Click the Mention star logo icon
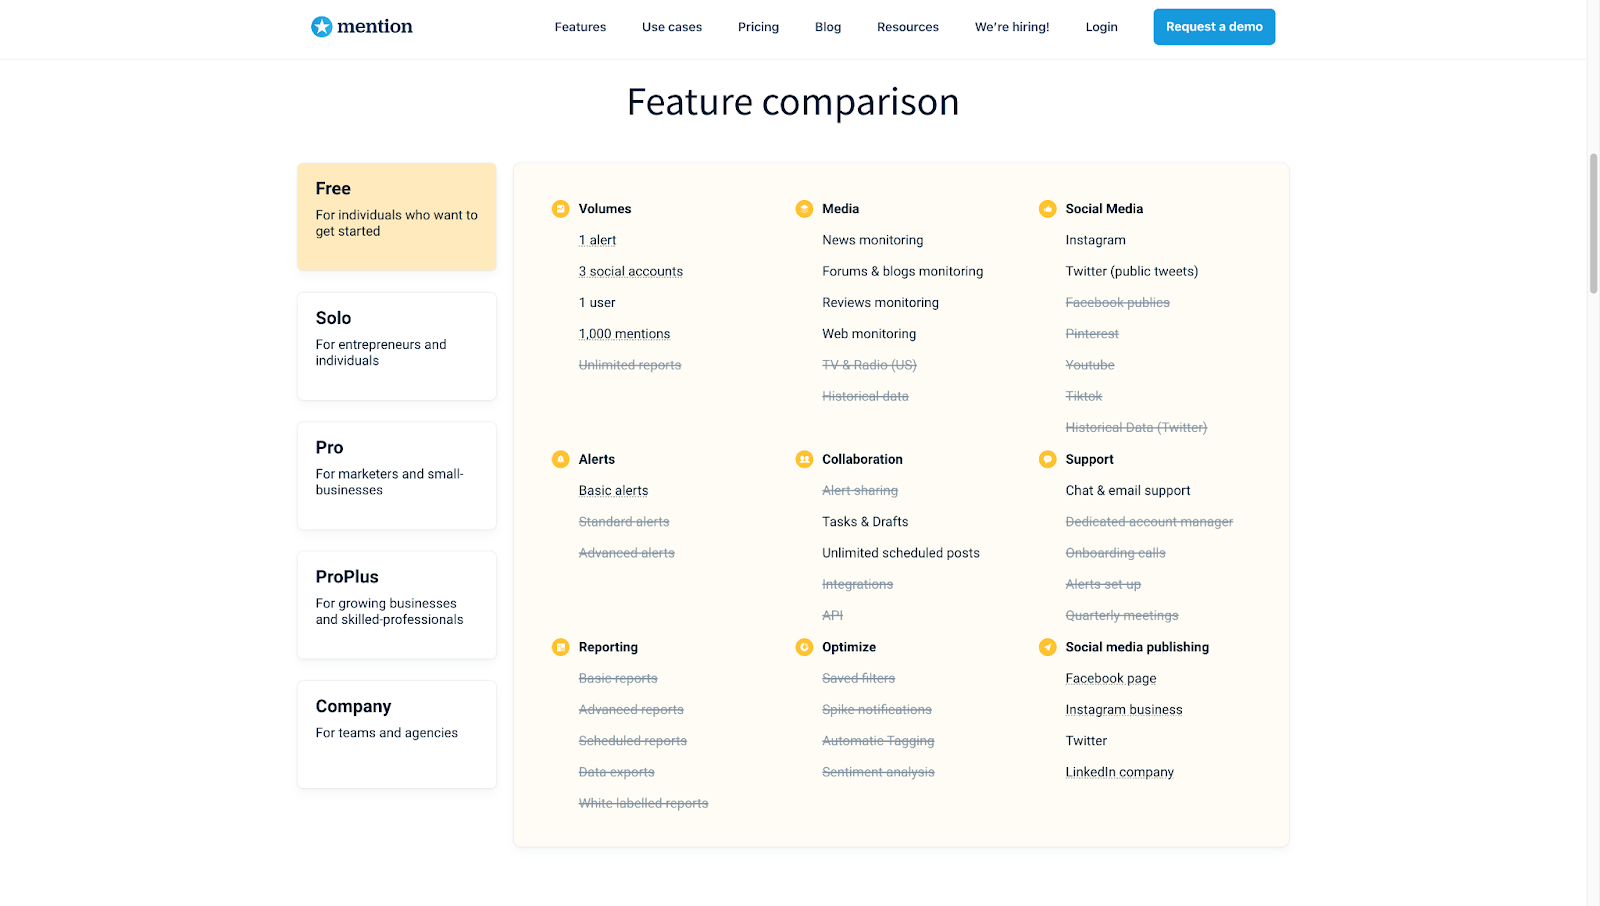 tap(321, 27)
